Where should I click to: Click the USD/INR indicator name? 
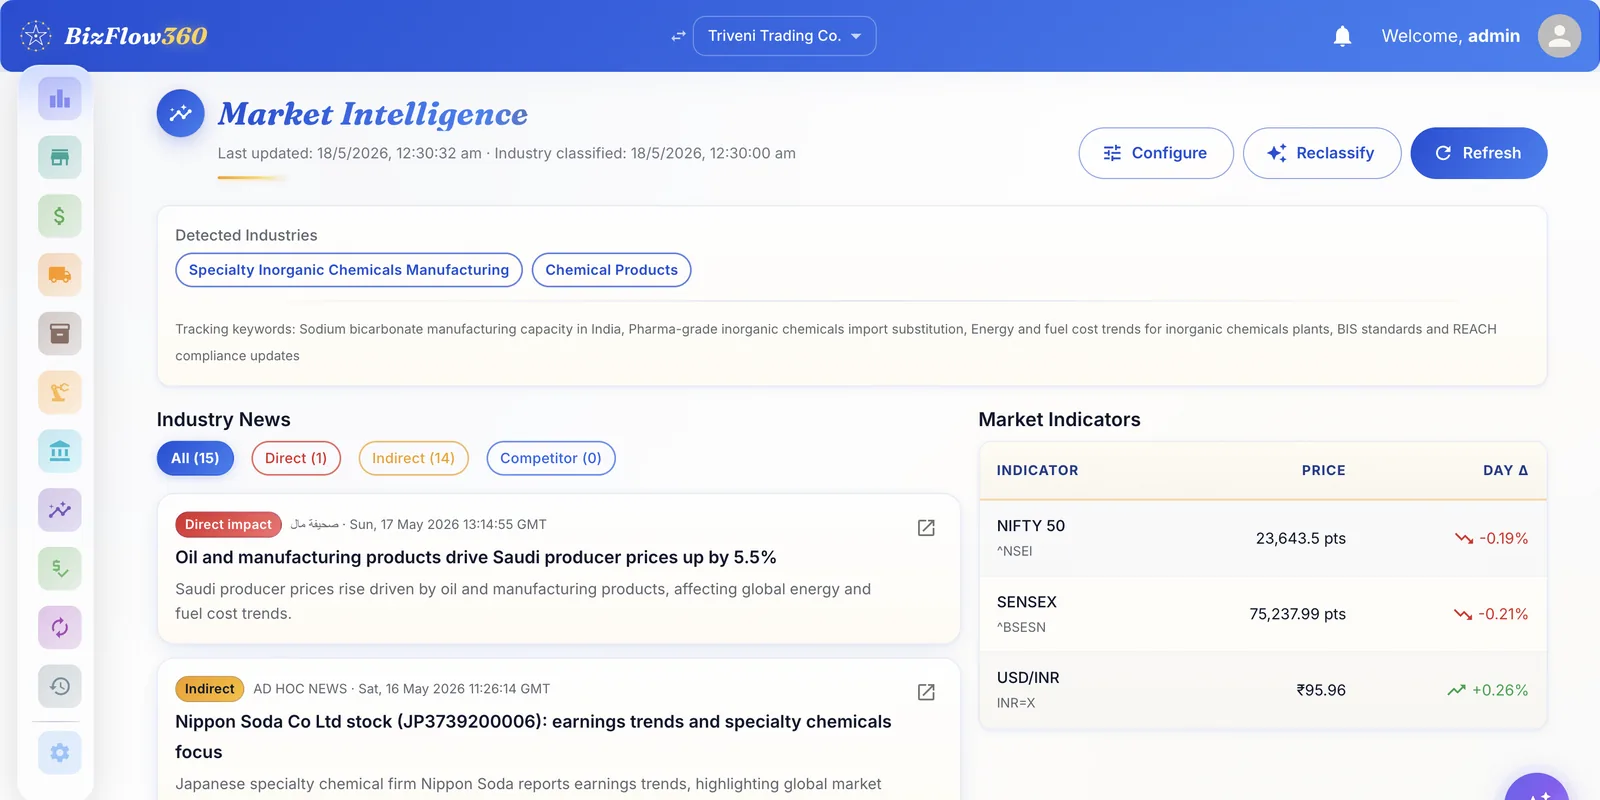coord(1028,678)
